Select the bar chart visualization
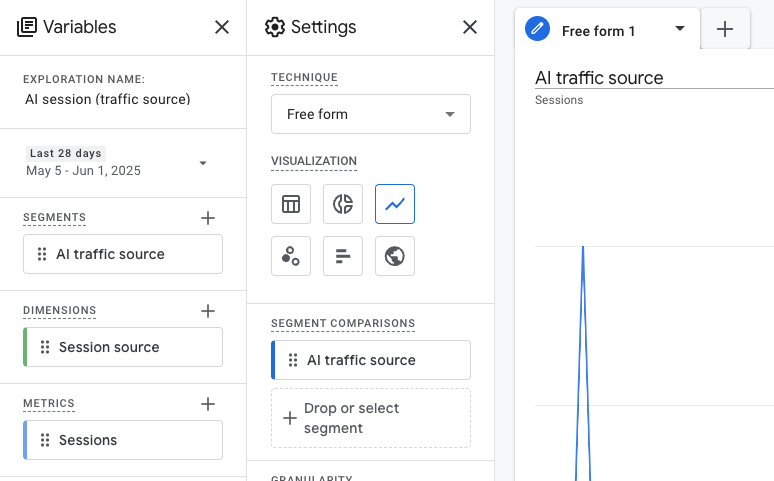The width and height of the screenshot is (774, 481). 343,256
